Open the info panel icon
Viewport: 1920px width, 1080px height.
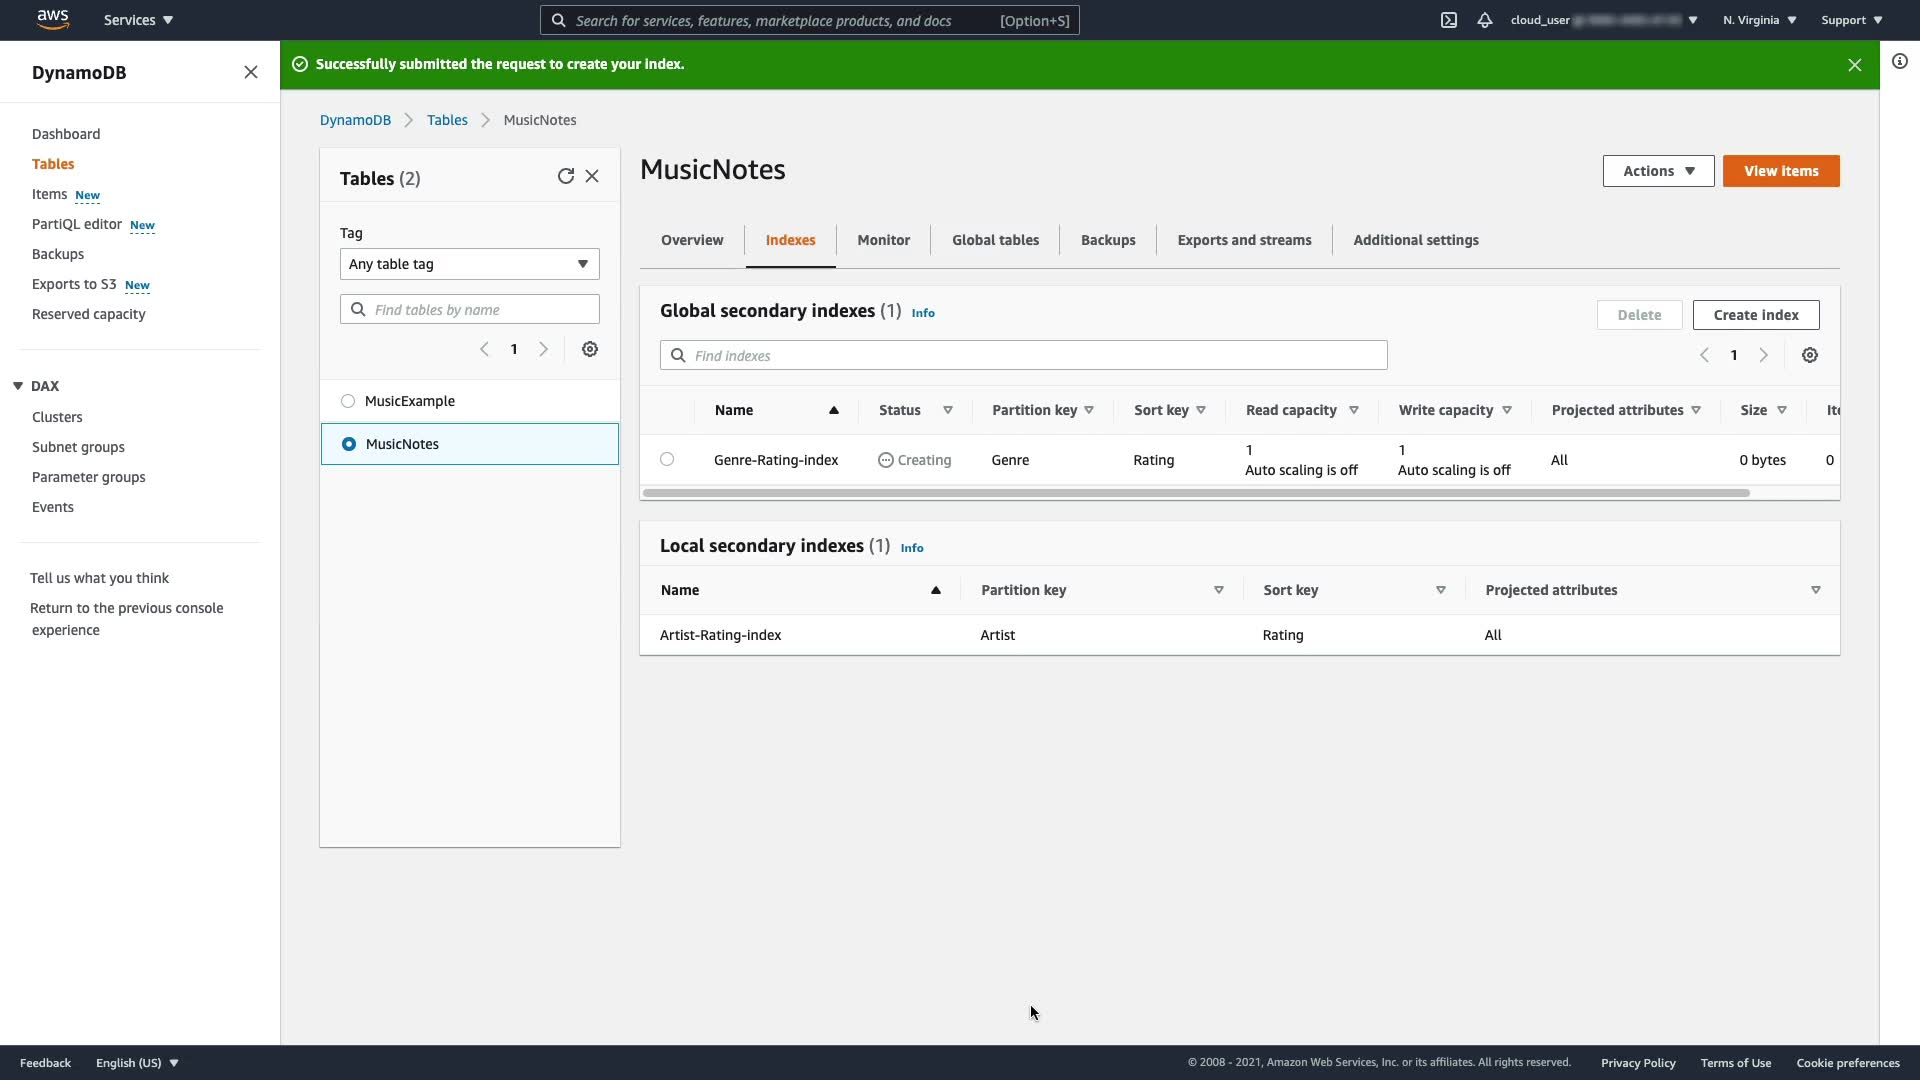click(x=1899, y=62)
